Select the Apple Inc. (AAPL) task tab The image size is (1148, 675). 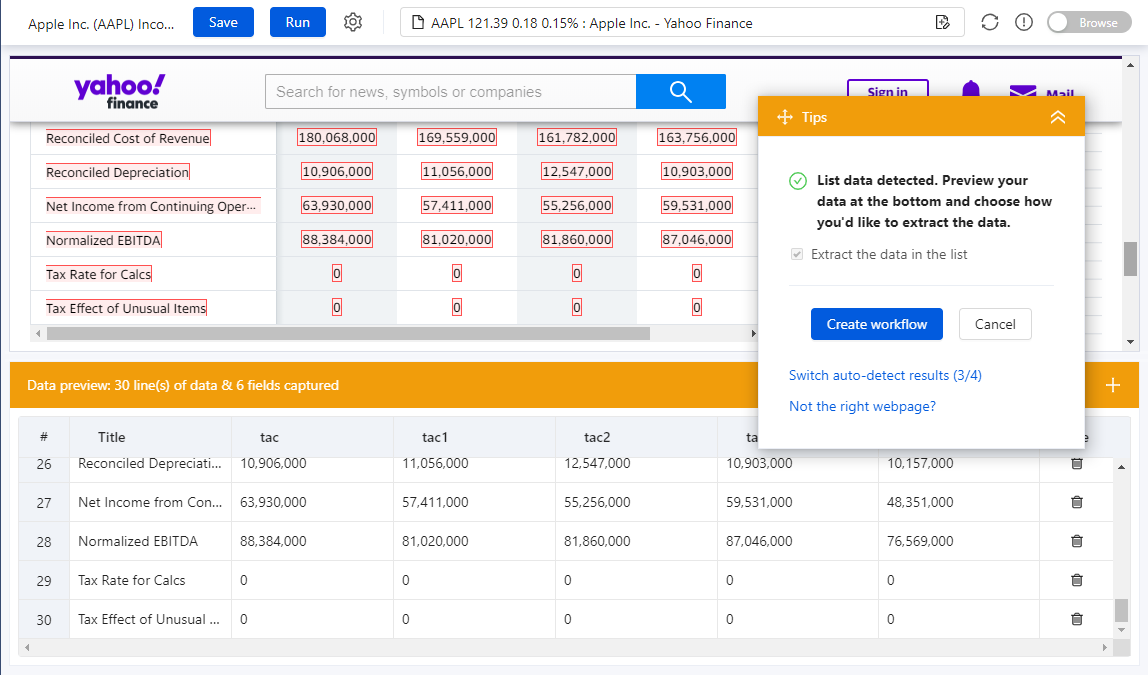click(x=101, y=23)
